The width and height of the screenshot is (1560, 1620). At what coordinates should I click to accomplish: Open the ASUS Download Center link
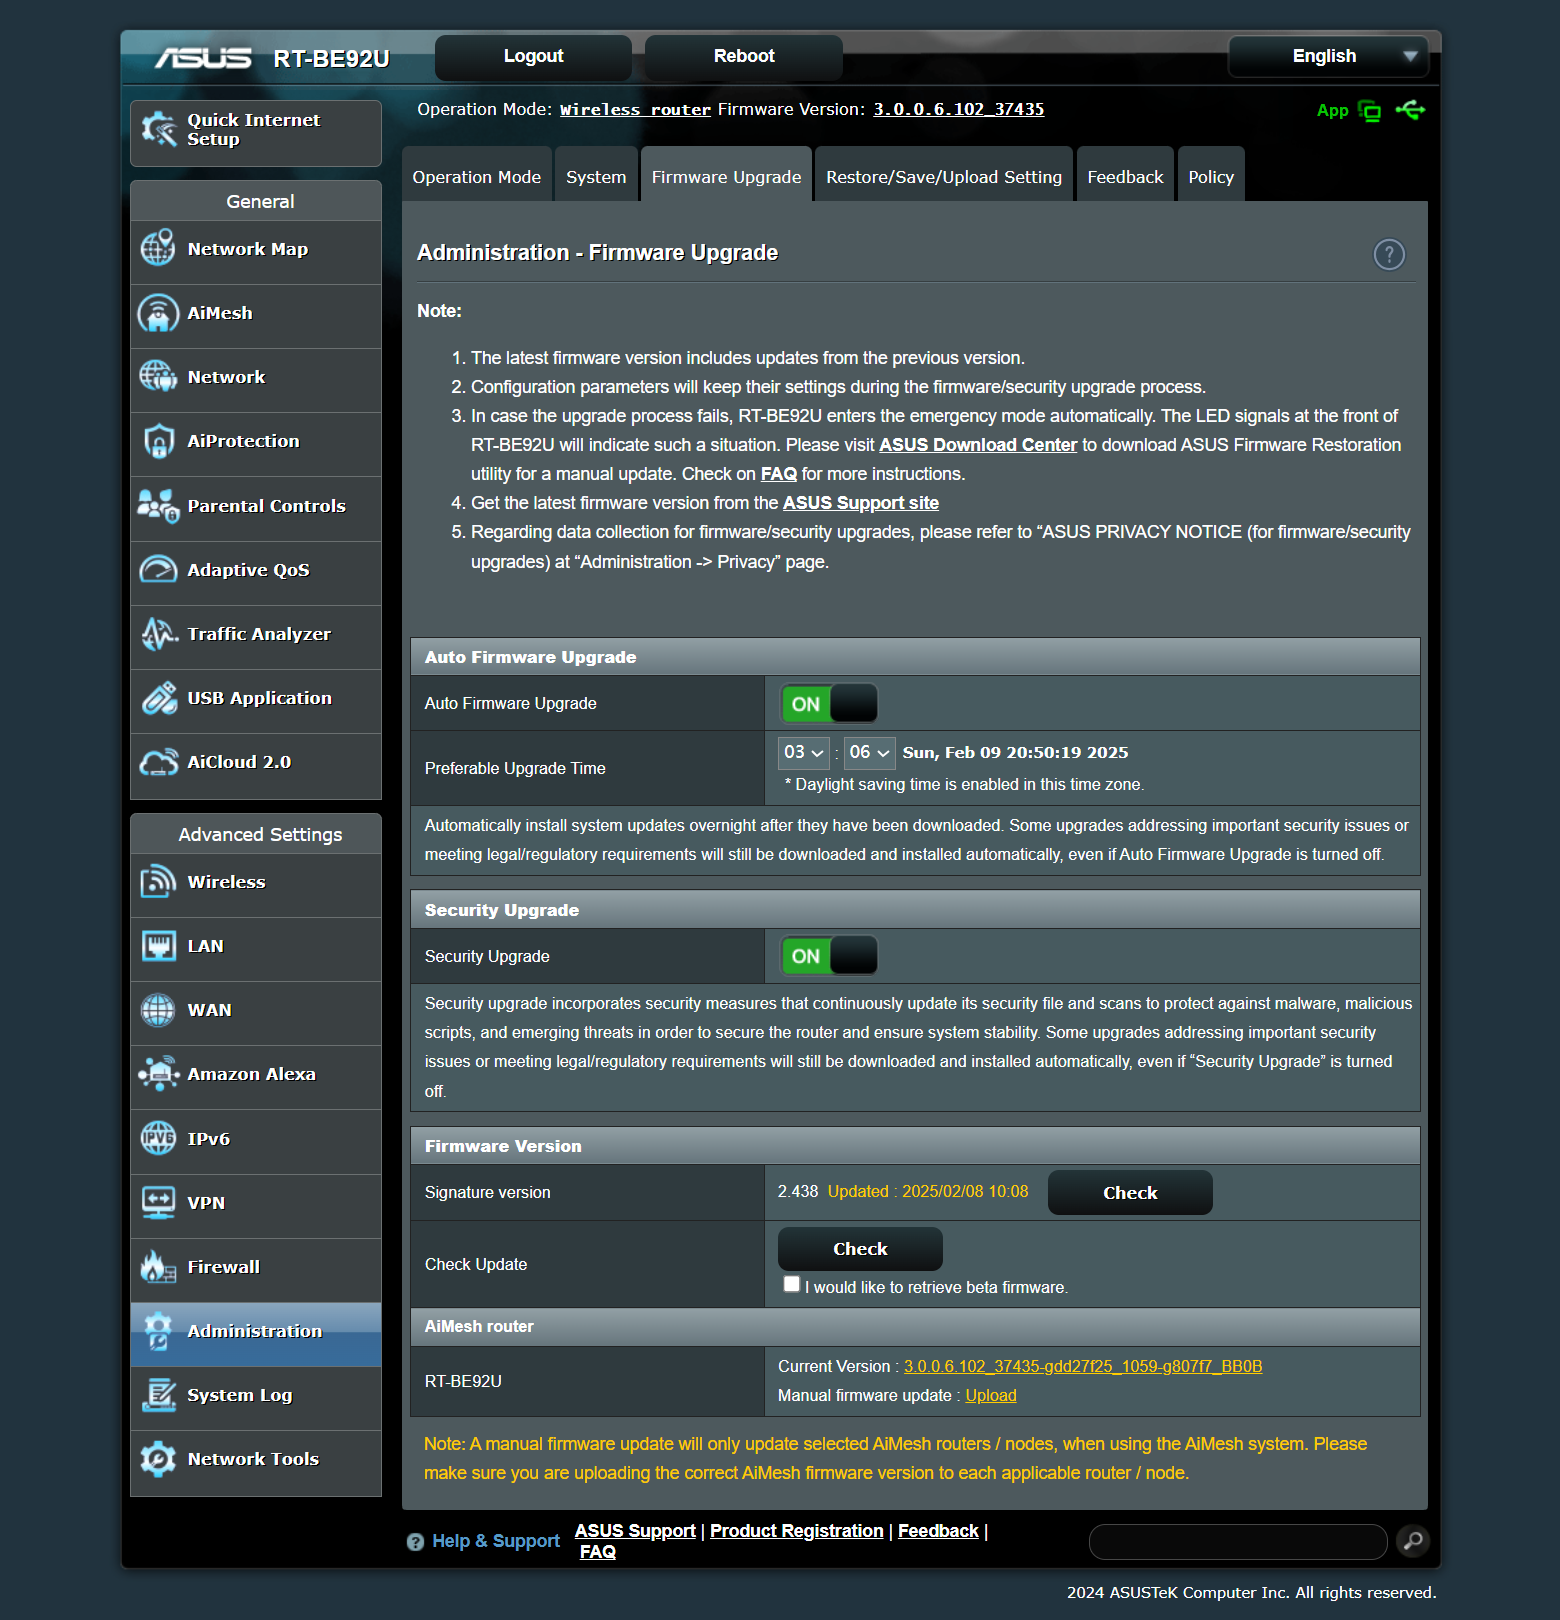click(x=978, y=445)
